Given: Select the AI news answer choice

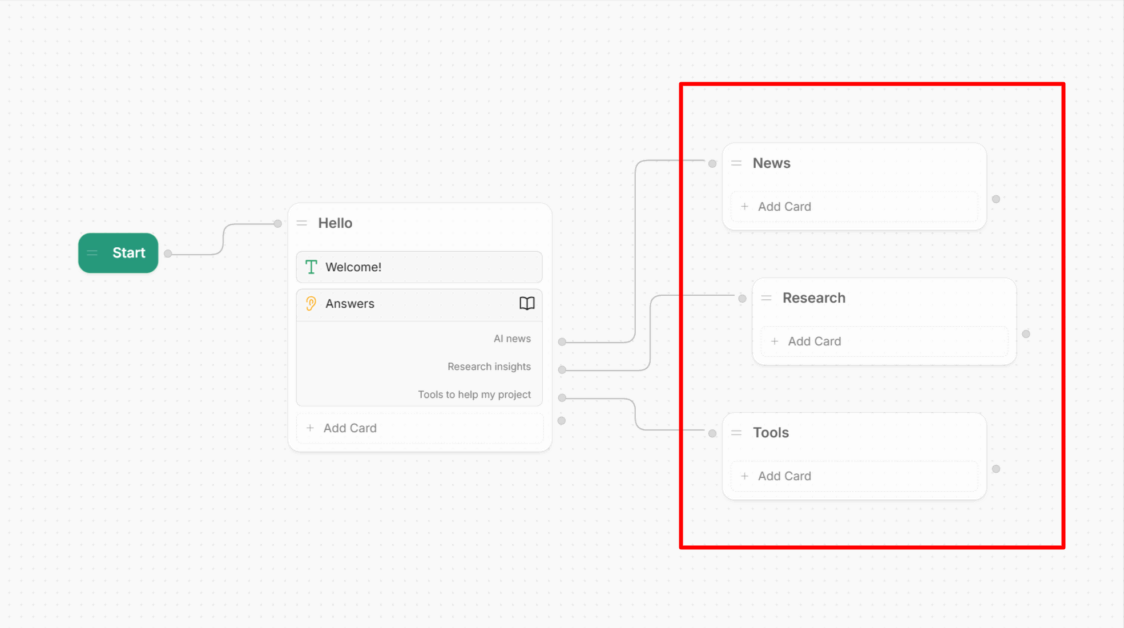Looking at the screenshot, I should point(511,339).
